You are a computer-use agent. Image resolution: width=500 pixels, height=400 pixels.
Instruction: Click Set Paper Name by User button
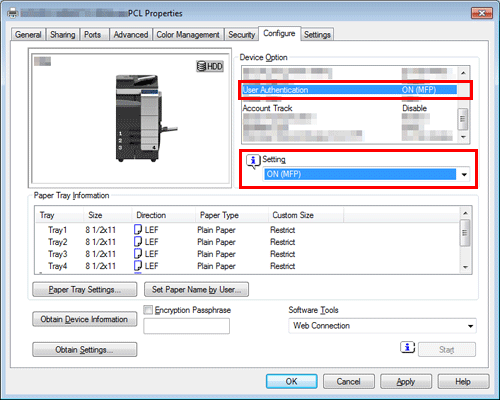(x=196, y=289)
